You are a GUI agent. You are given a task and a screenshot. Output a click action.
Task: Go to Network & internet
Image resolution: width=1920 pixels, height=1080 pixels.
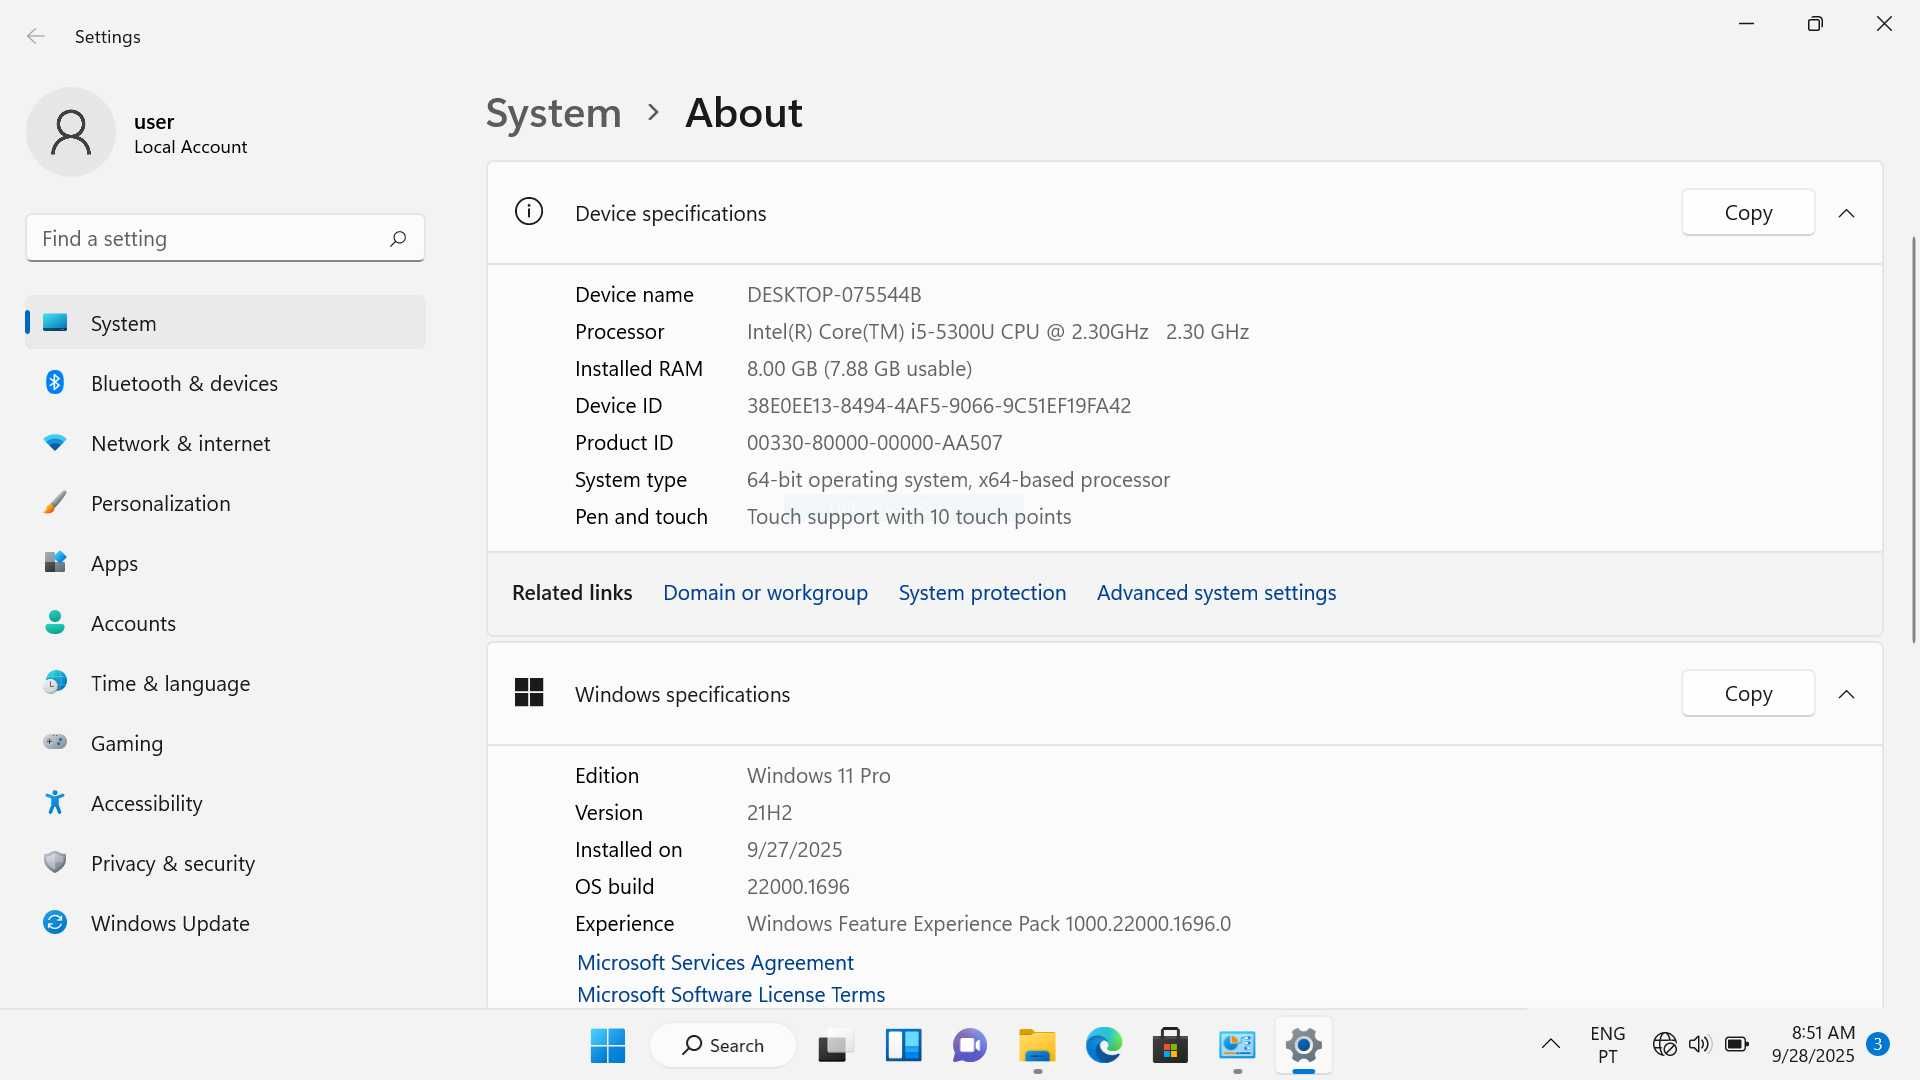(225, 443)
